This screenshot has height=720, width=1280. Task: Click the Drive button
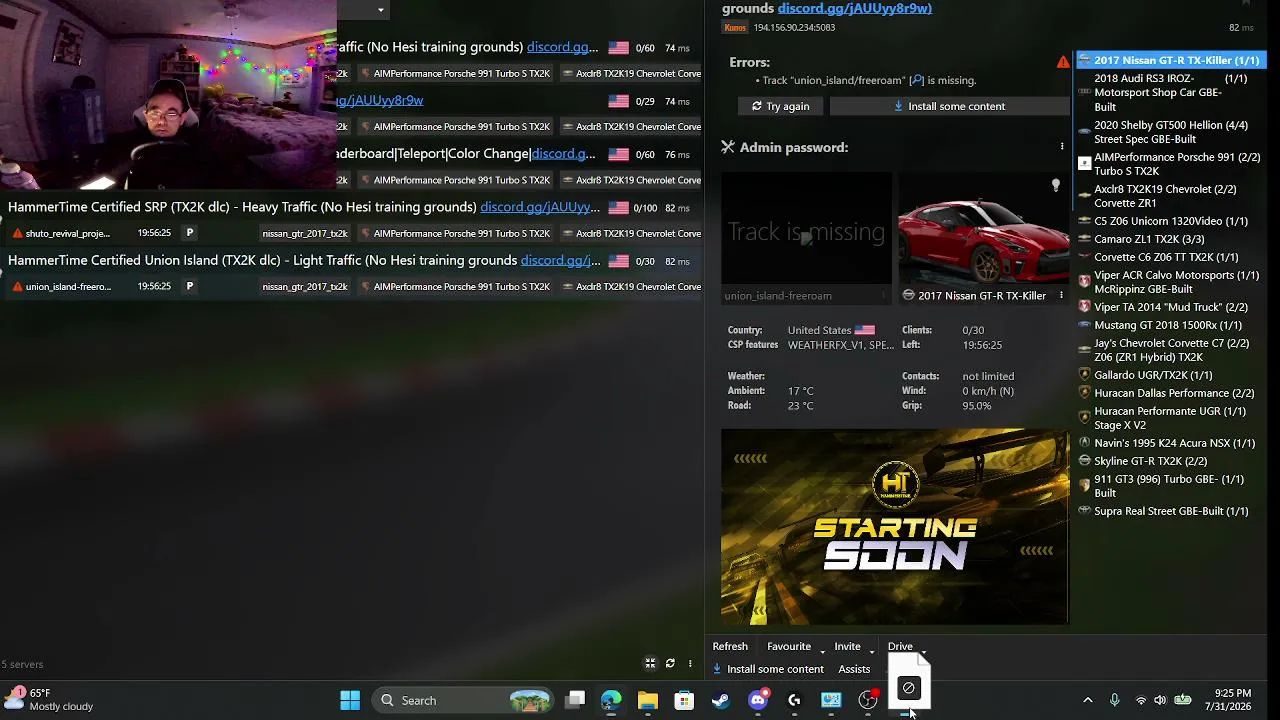point(900,647)
